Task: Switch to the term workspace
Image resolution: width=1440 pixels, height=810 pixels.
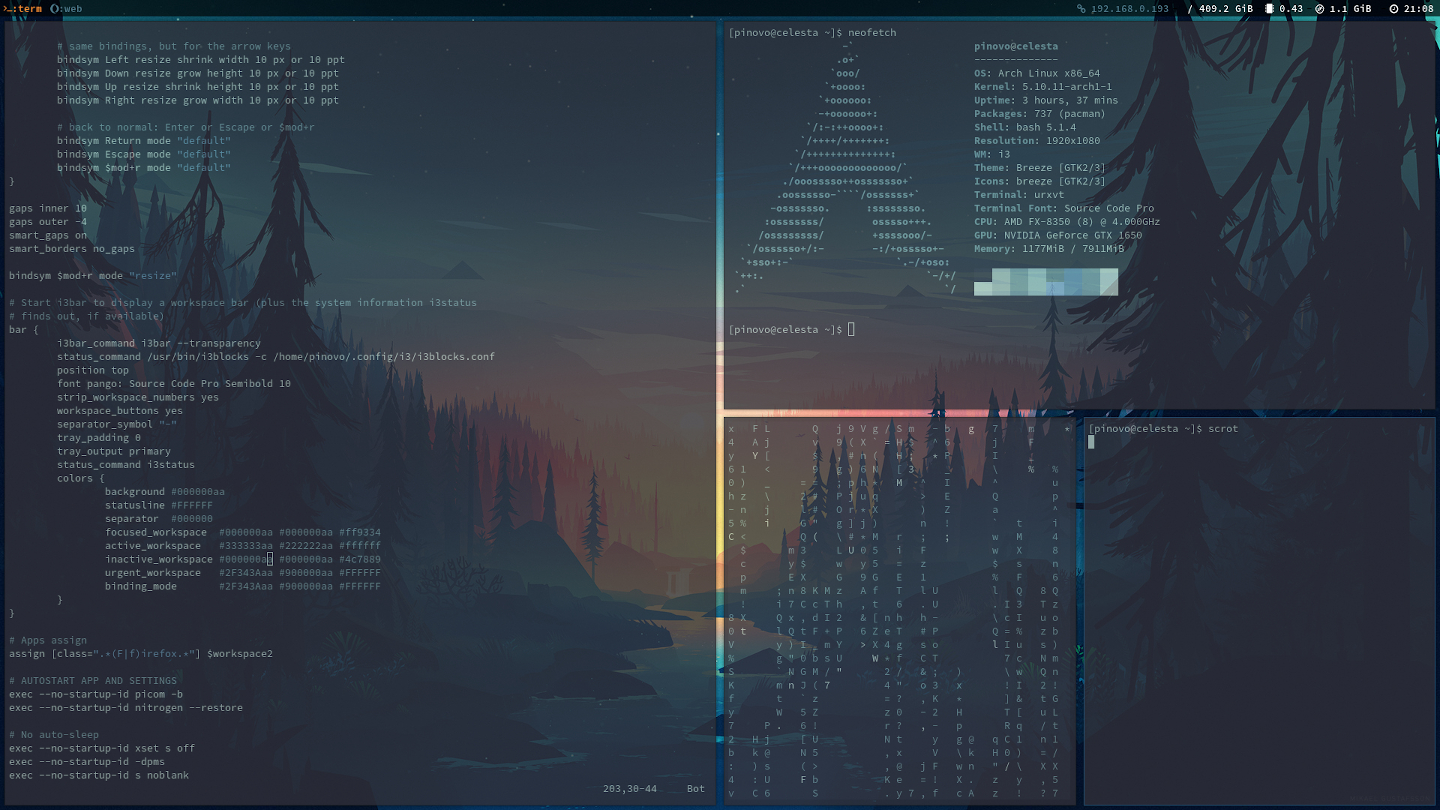Action: [x=30, y=8]
